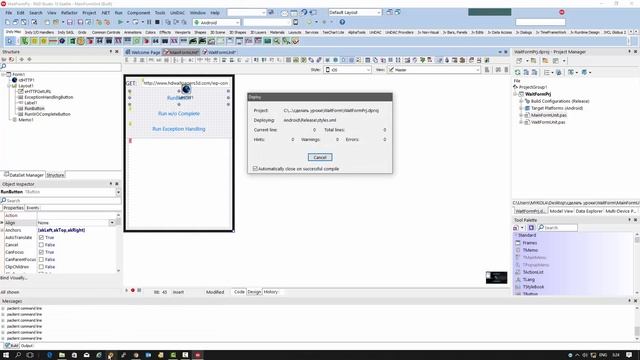Screen dimensions: 640x360
Task: Pick the orange round Indy component icon
Action: coord(80,41)
